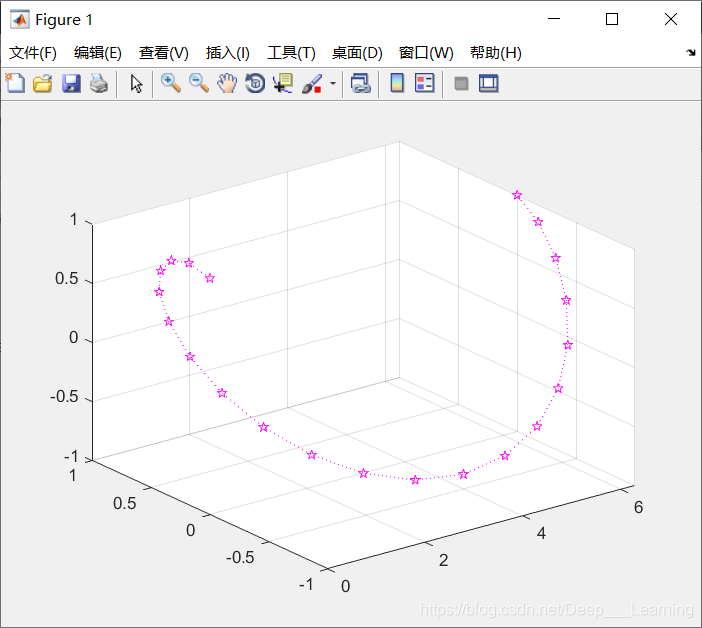This screenshot has width=702, height=628.
Task: Click the Show Plot Tools icon
Action: (488, 84)
